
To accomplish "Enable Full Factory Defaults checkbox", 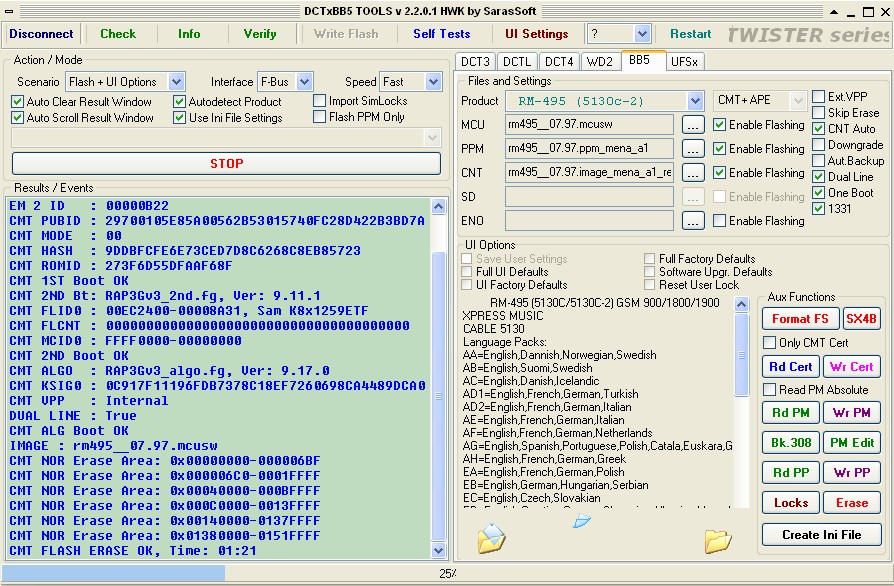I will point(649,258).
